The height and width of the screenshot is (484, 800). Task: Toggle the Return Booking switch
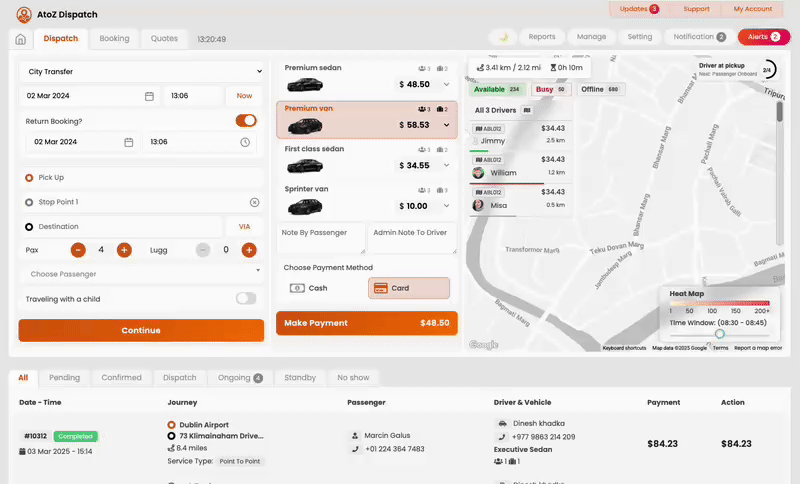pos(246,121)
